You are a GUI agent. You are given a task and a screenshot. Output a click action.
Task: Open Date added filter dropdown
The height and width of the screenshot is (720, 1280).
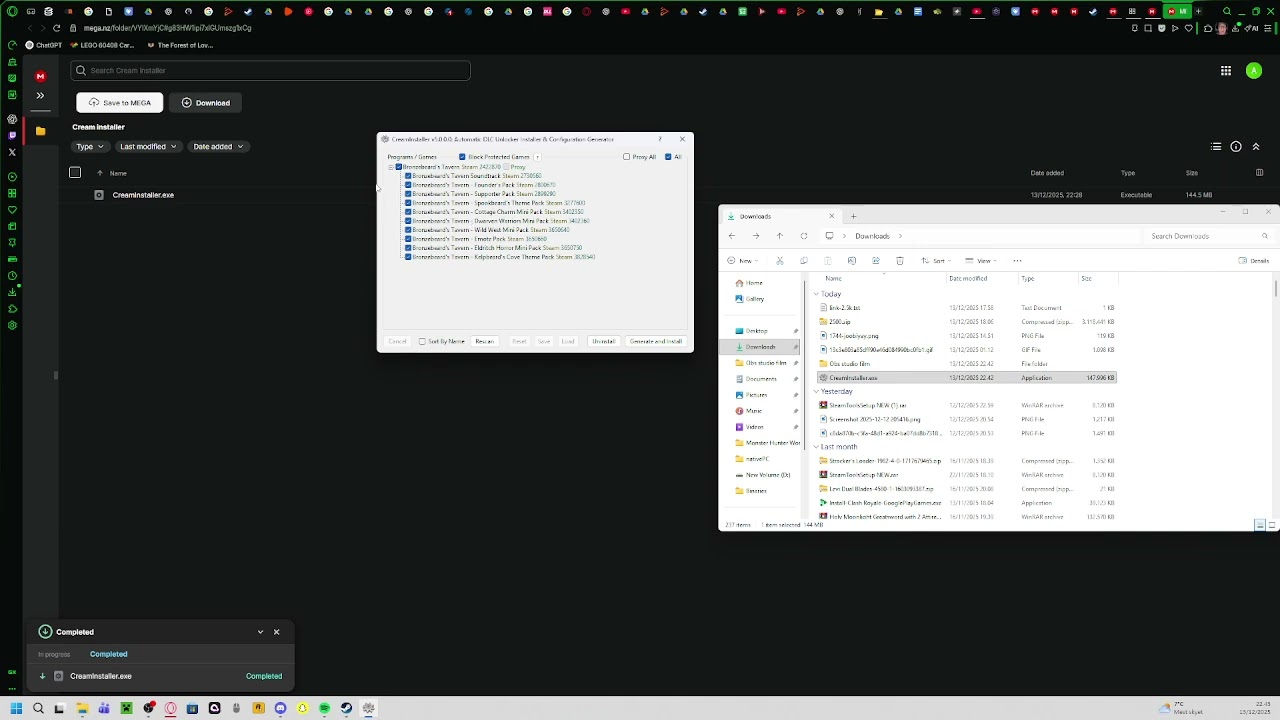[x=218, y=147]
